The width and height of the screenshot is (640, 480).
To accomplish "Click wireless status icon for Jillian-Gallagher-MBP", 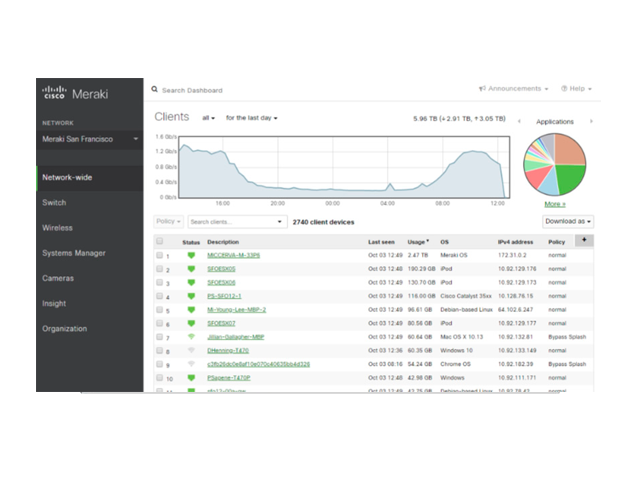I will (191, 338).
